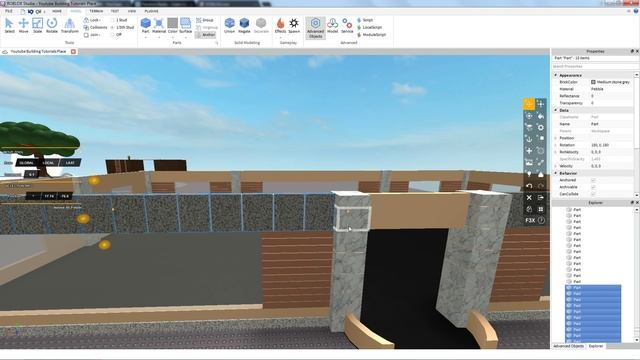This screenshot has height=360, width=640.
Task: Collapse the Behavior section
Action: point(556,173)
